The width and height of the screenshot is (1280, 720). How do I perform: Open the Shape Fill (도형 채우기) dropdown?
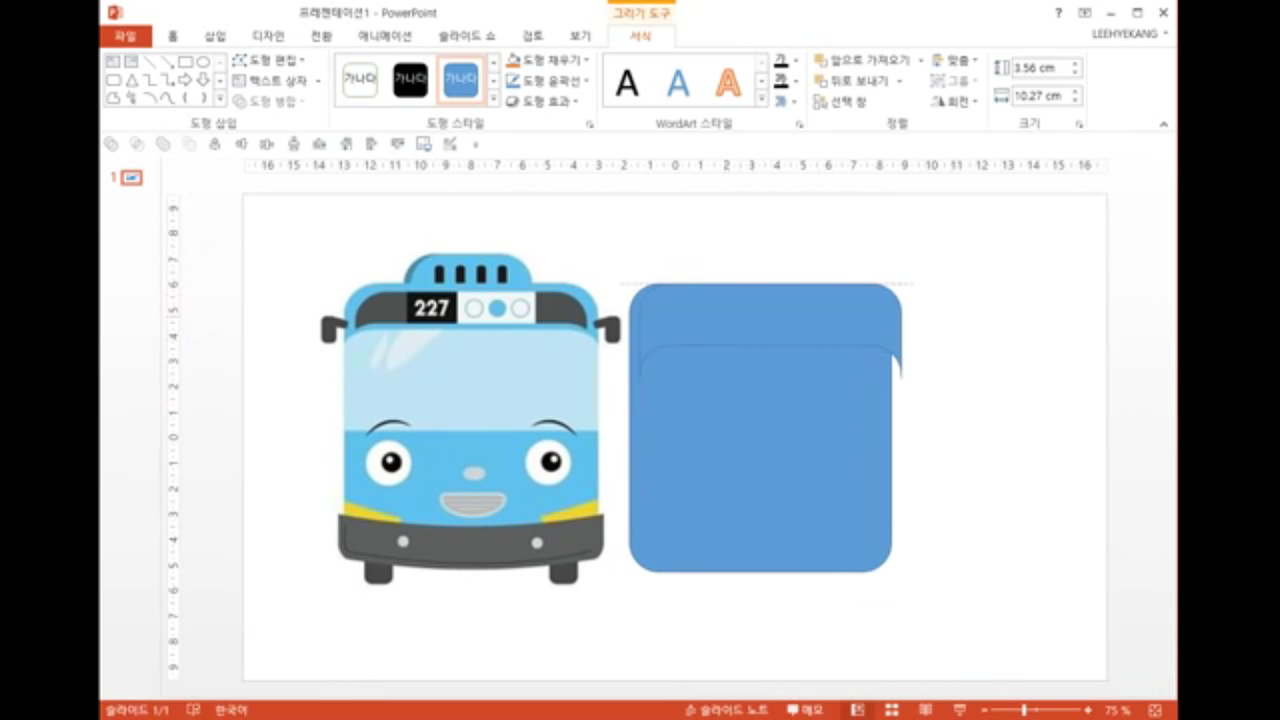point(548,61)
